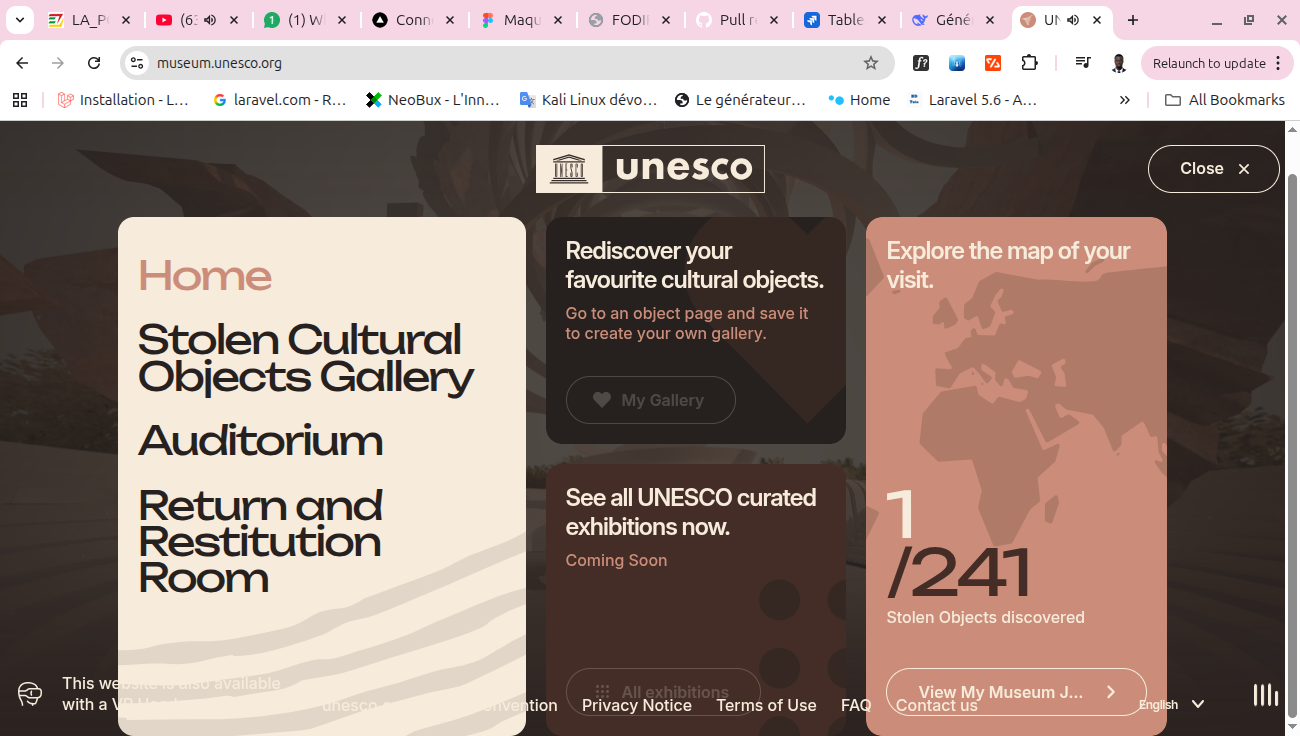Switch to the Table tab
This screenshot has height=736, width=1300.
(846, 20)
